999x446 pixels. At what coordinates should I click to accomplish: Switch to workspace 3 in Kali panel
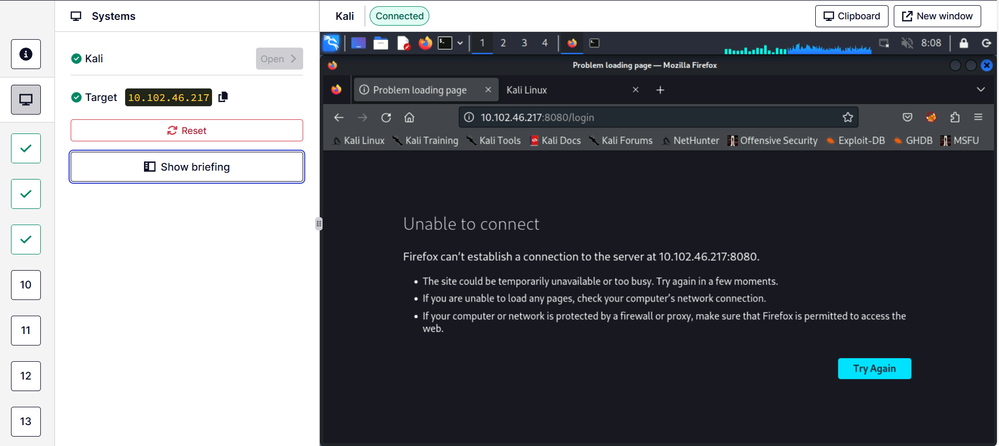tap(524, 43)
